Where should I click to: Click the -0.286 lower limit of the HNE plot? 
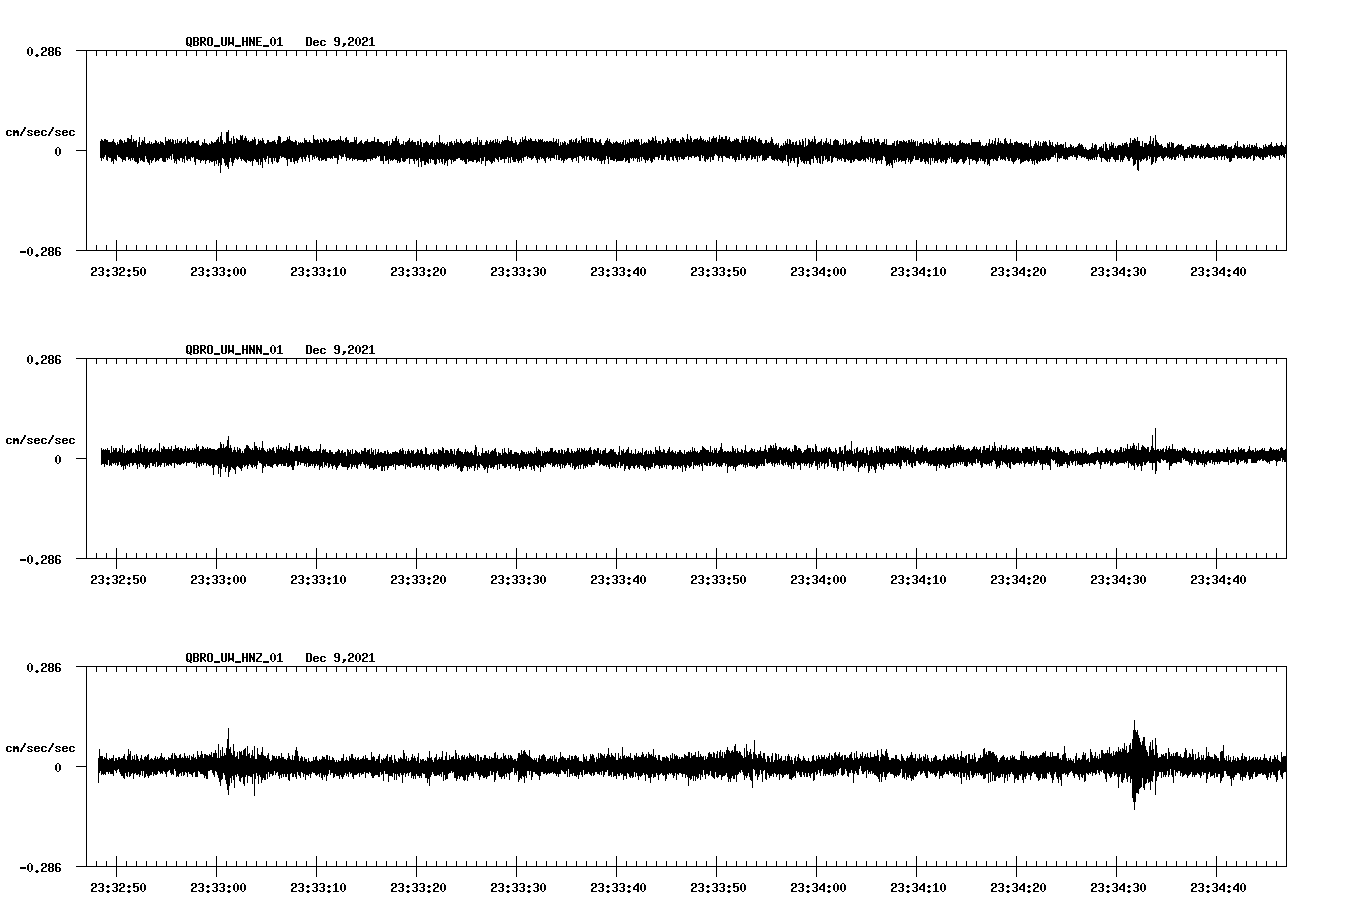click(x=40, y=251)
